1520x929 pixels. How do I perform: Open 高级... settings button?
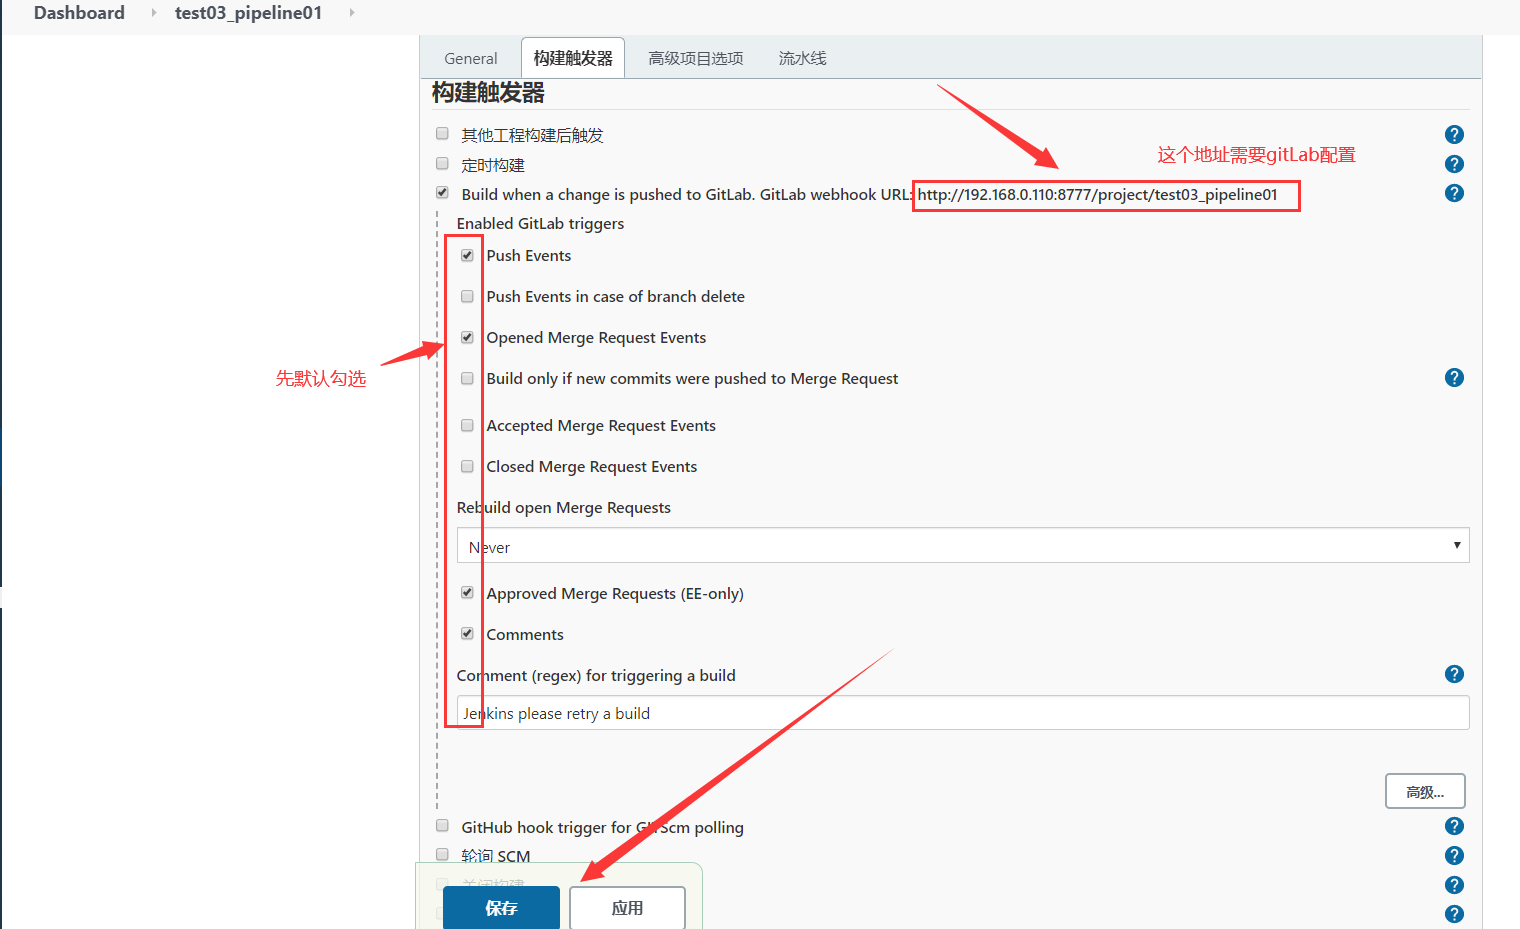coord(1425,791)
